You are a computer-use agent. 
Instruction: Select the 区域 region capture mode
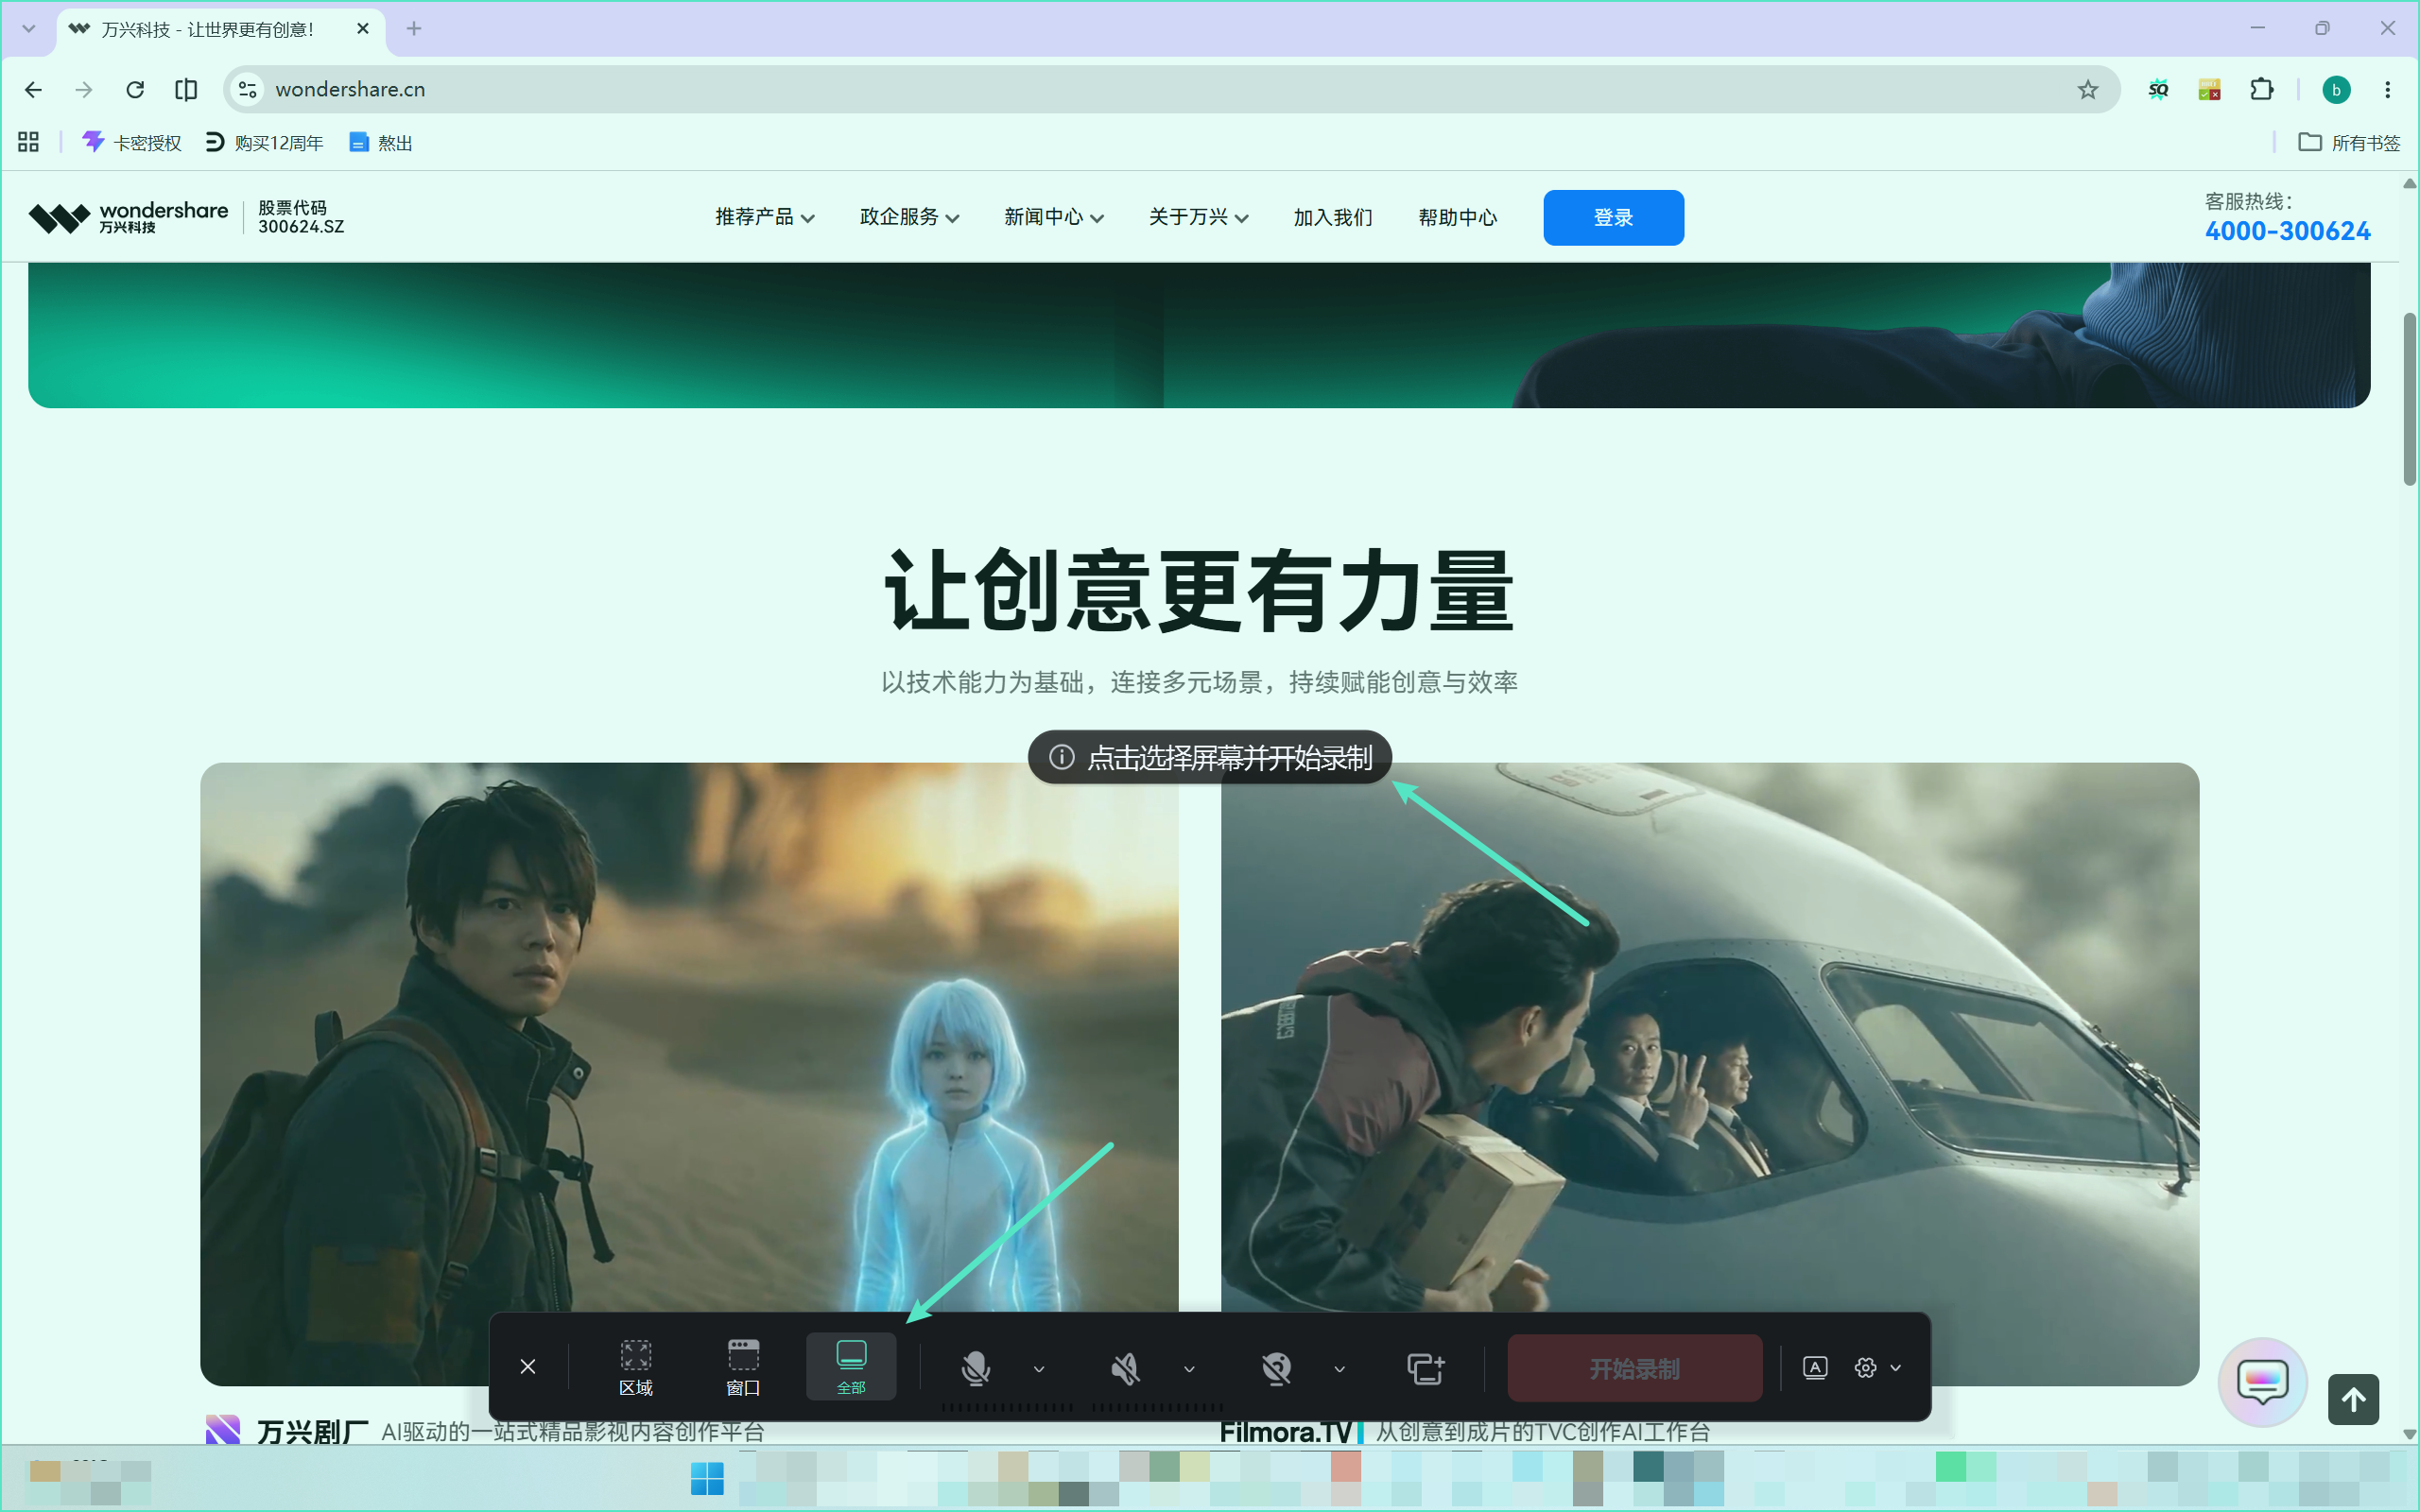(636, 1367)
